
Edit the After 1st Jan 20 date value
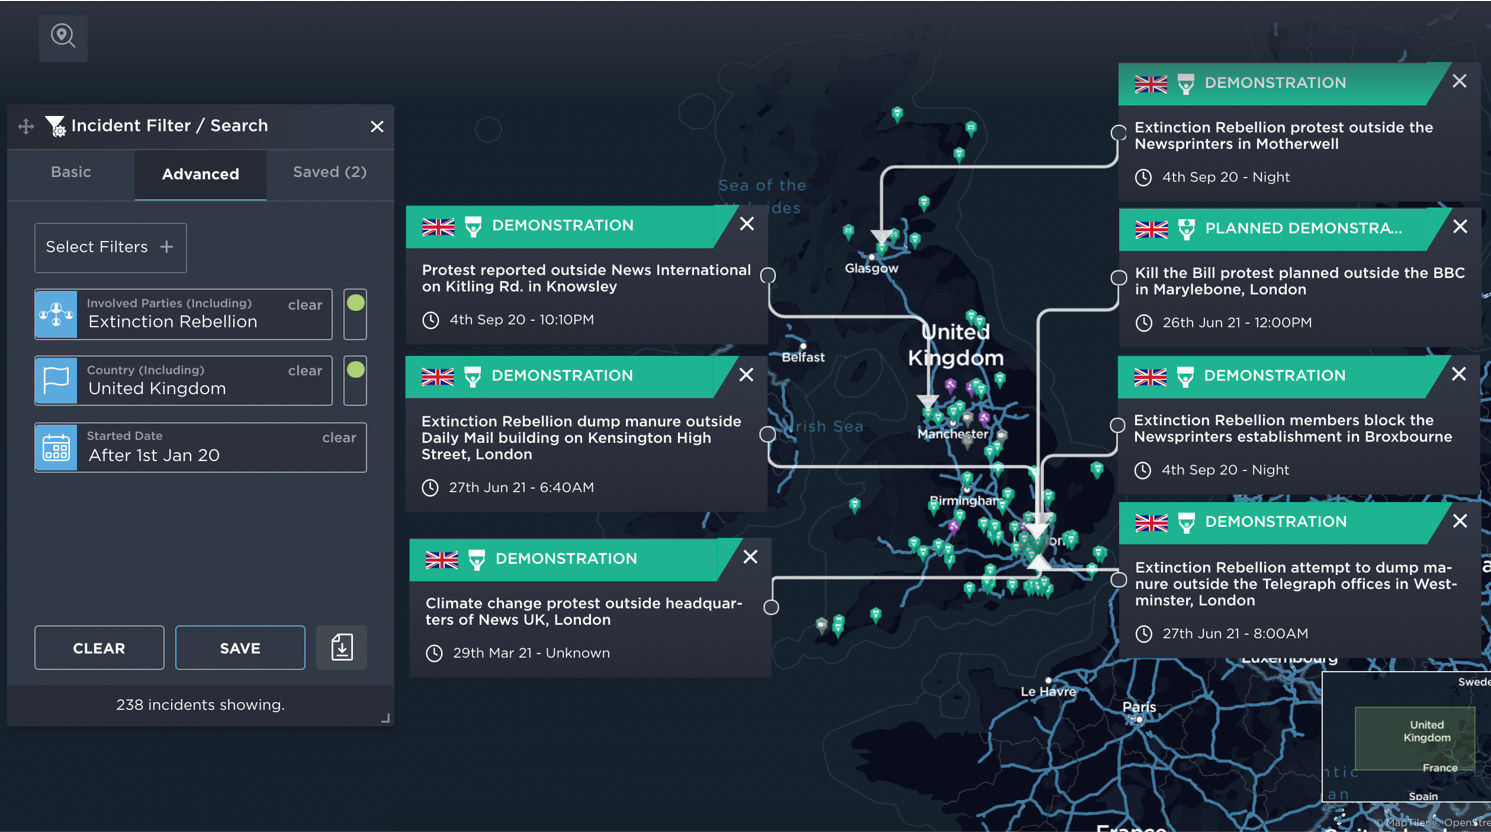[154, 456]
